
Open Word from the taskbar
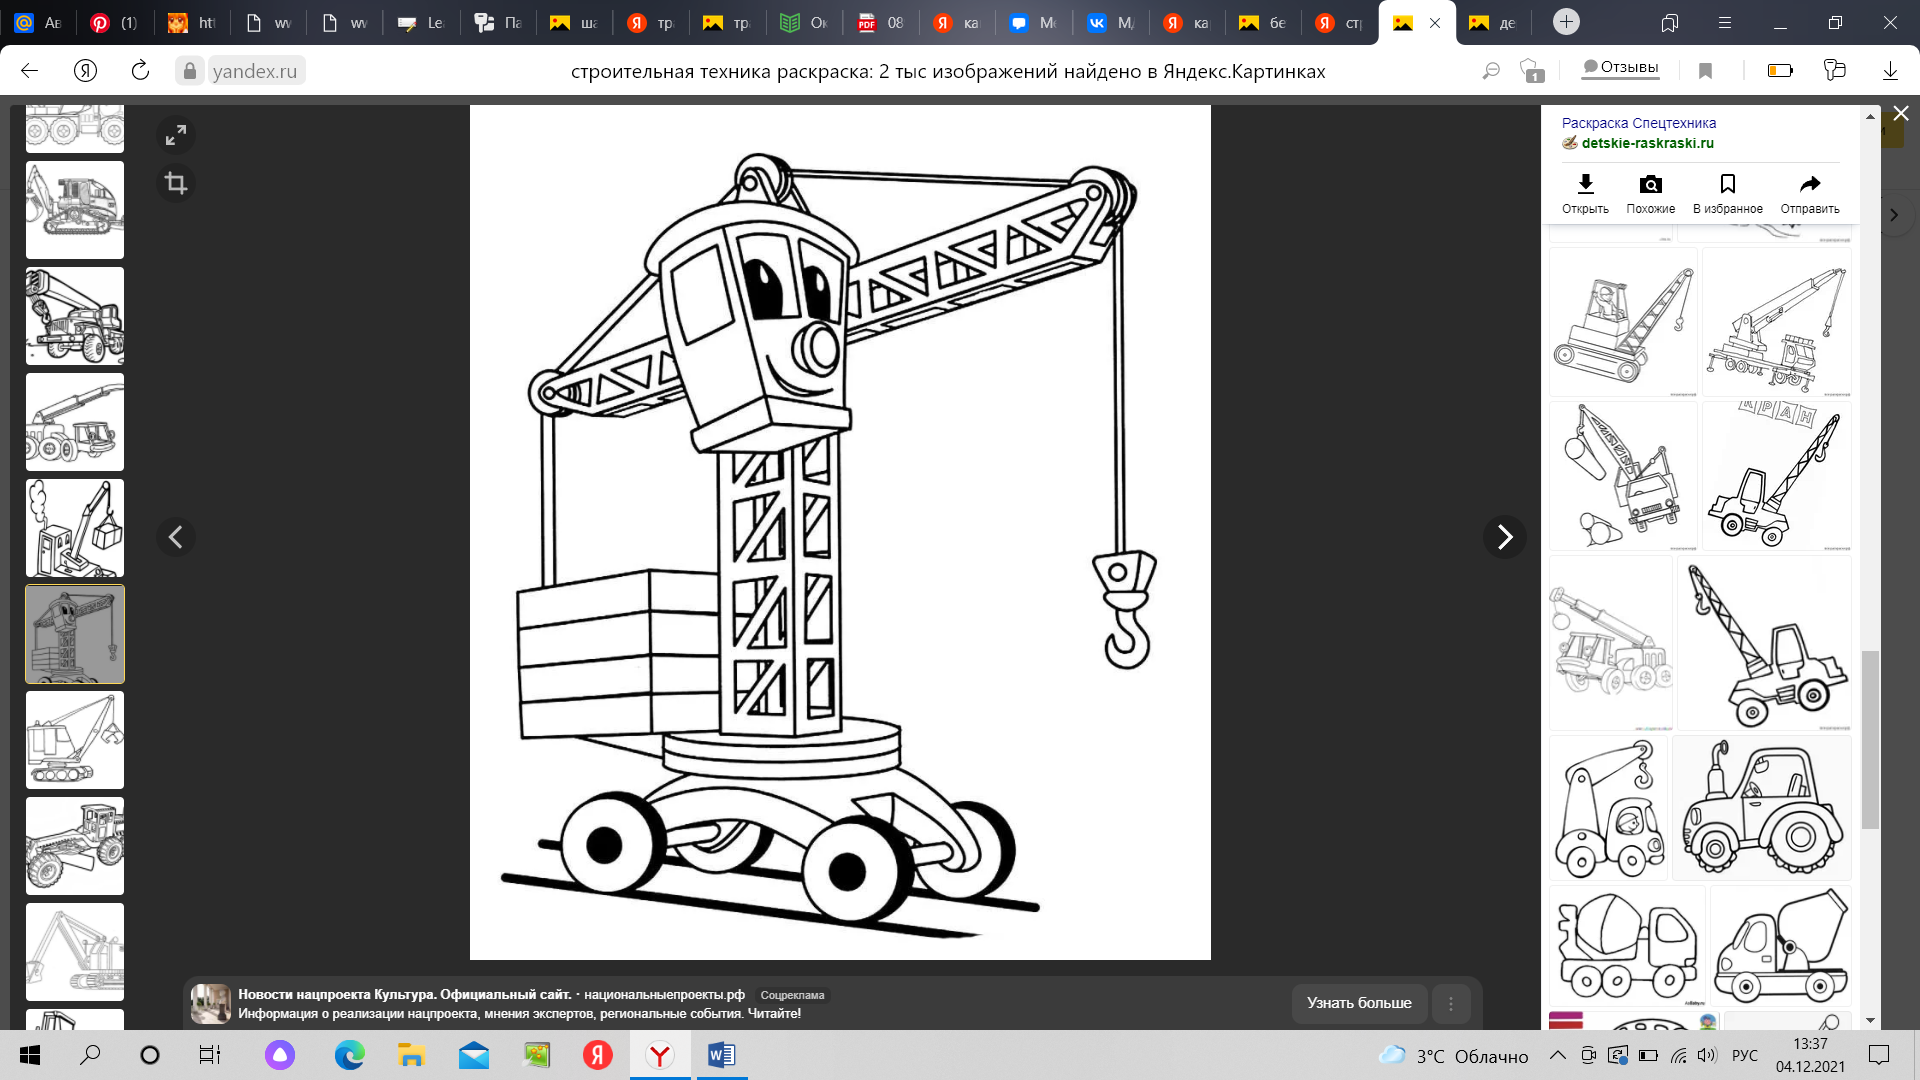tap(721, 1055)
